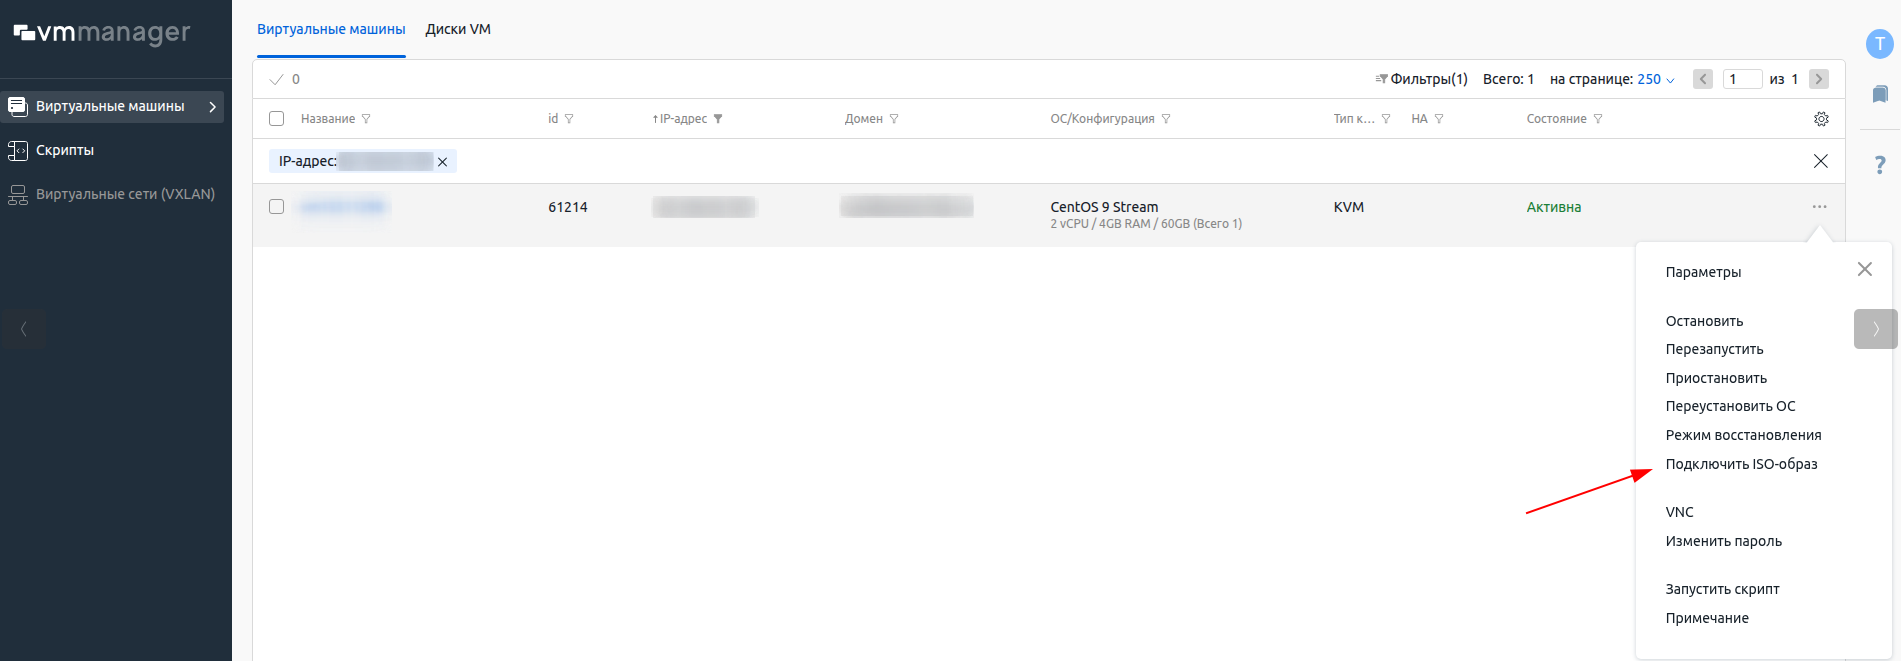The image size is (1901, 661).
Task: Expand the Виртуальные машины sidebar submenu
Action: [212, 107]
